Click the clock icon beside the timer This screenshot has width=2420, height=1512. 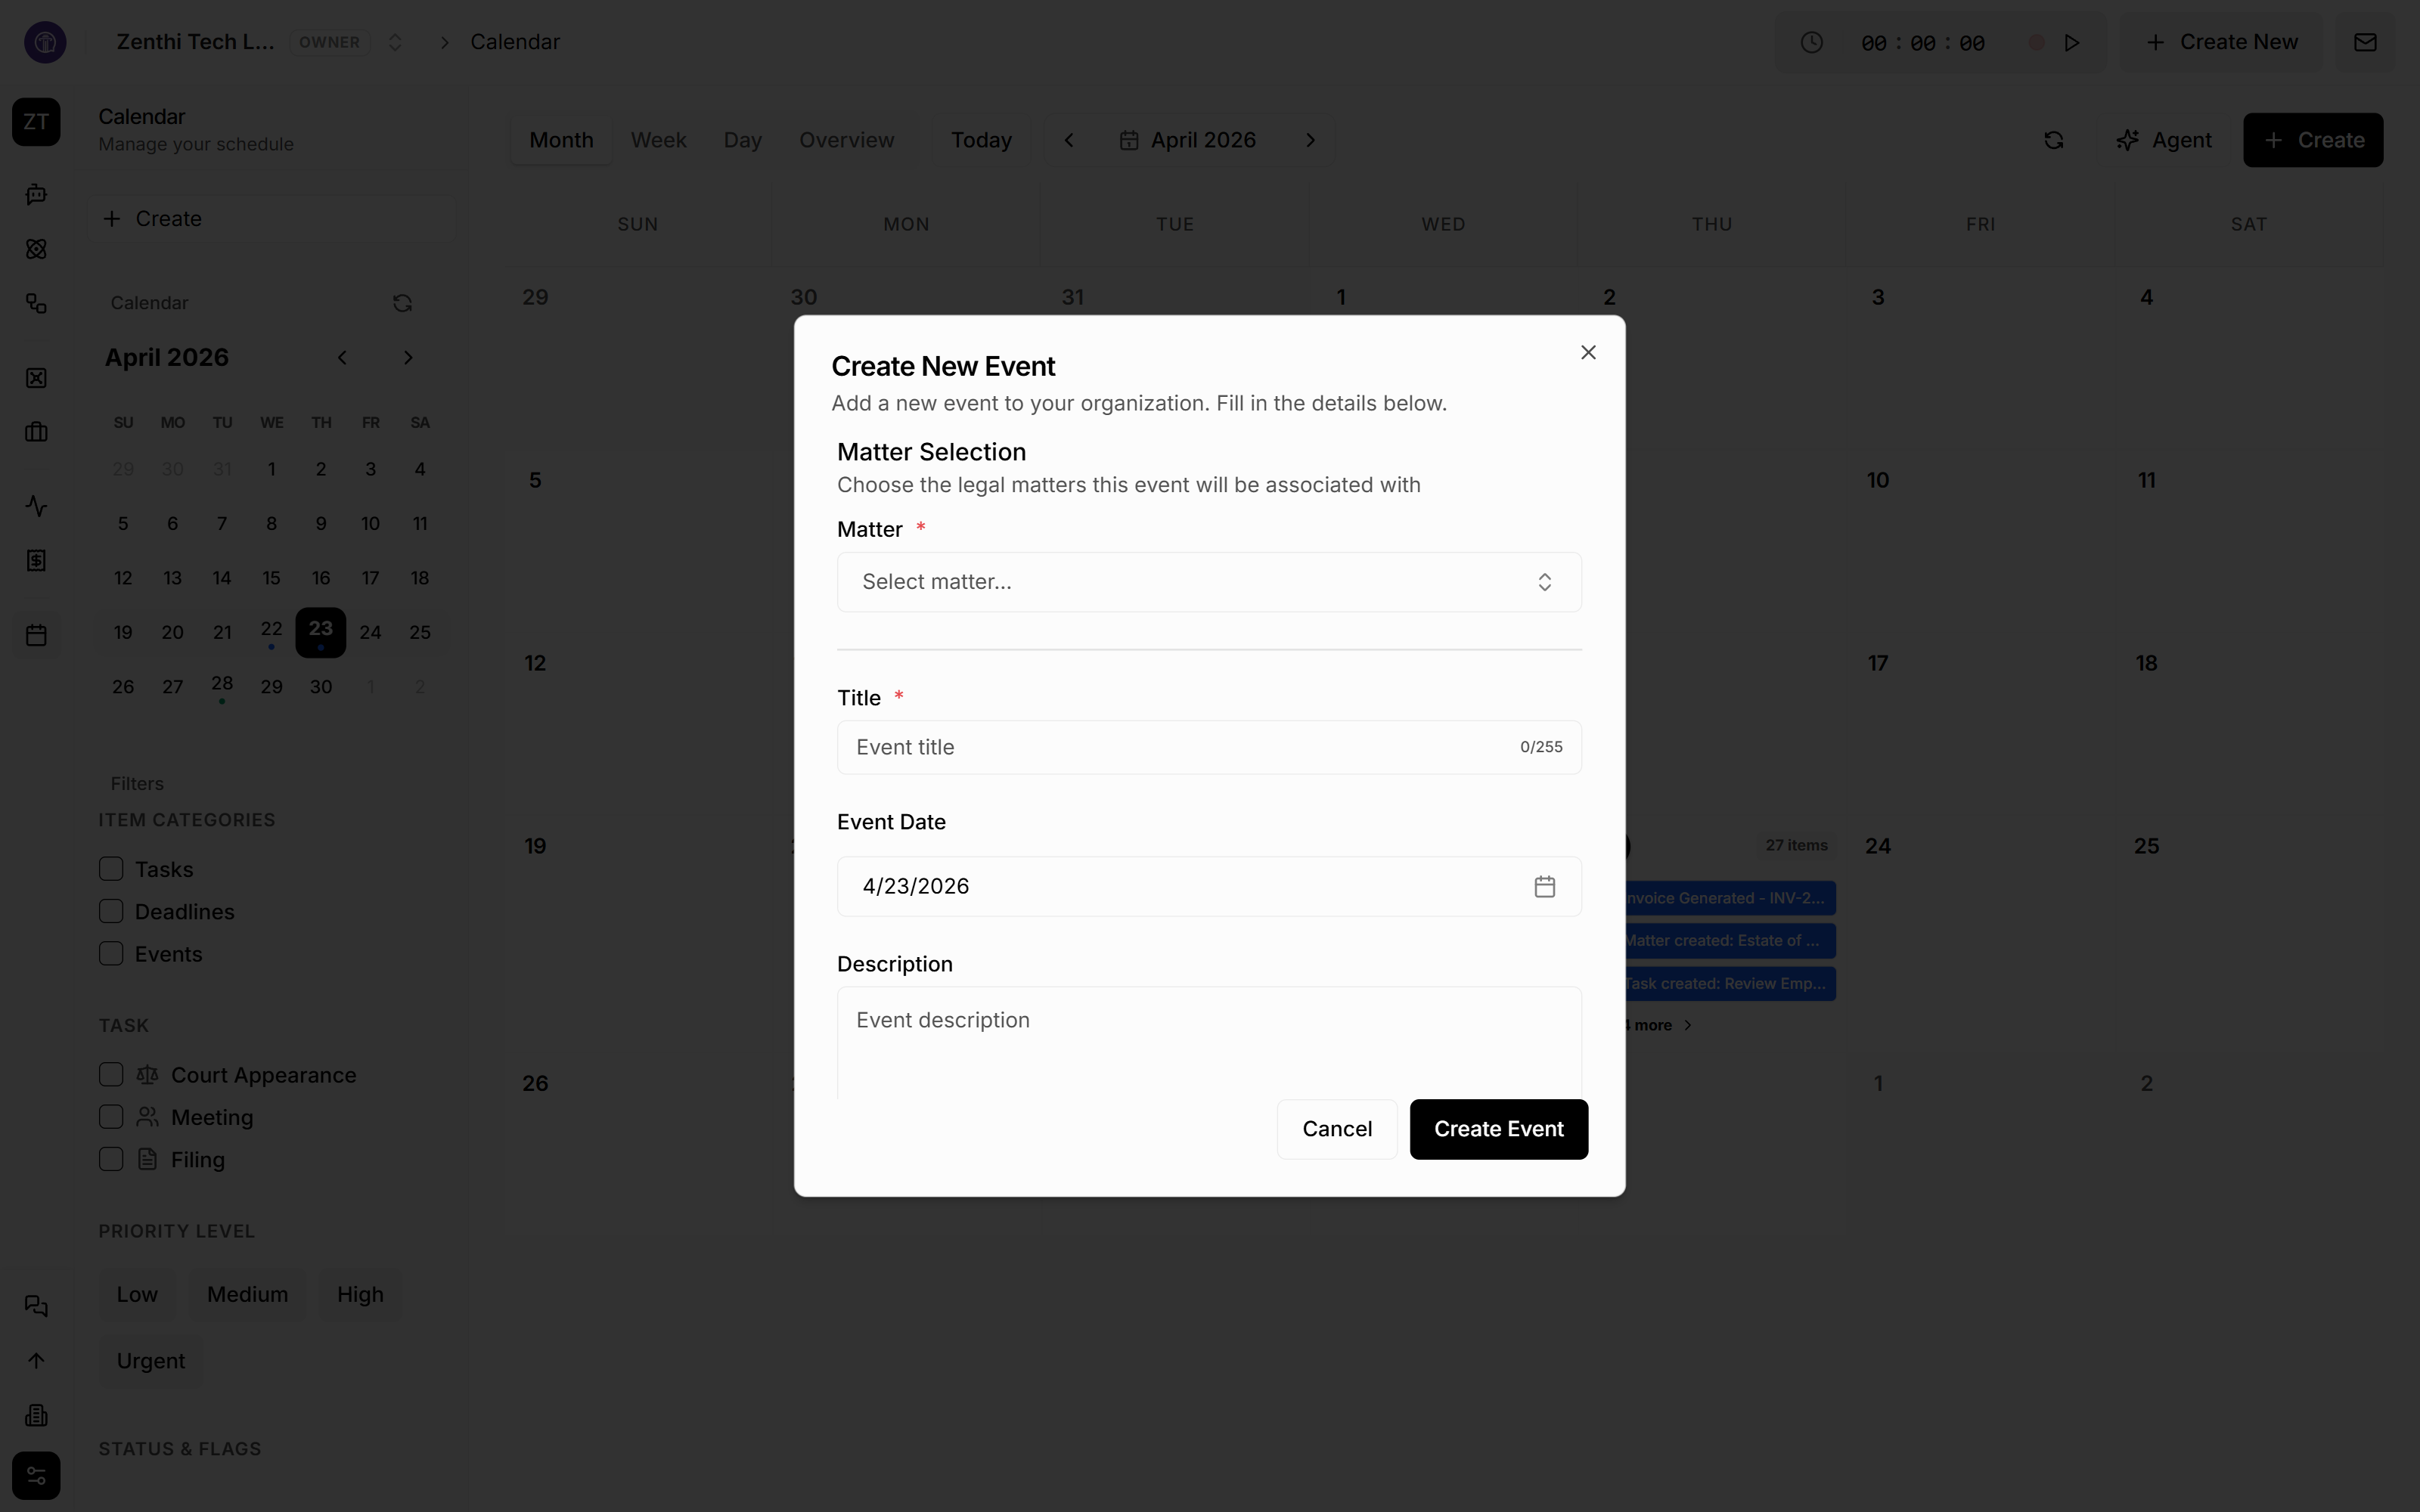(1811, 43)
